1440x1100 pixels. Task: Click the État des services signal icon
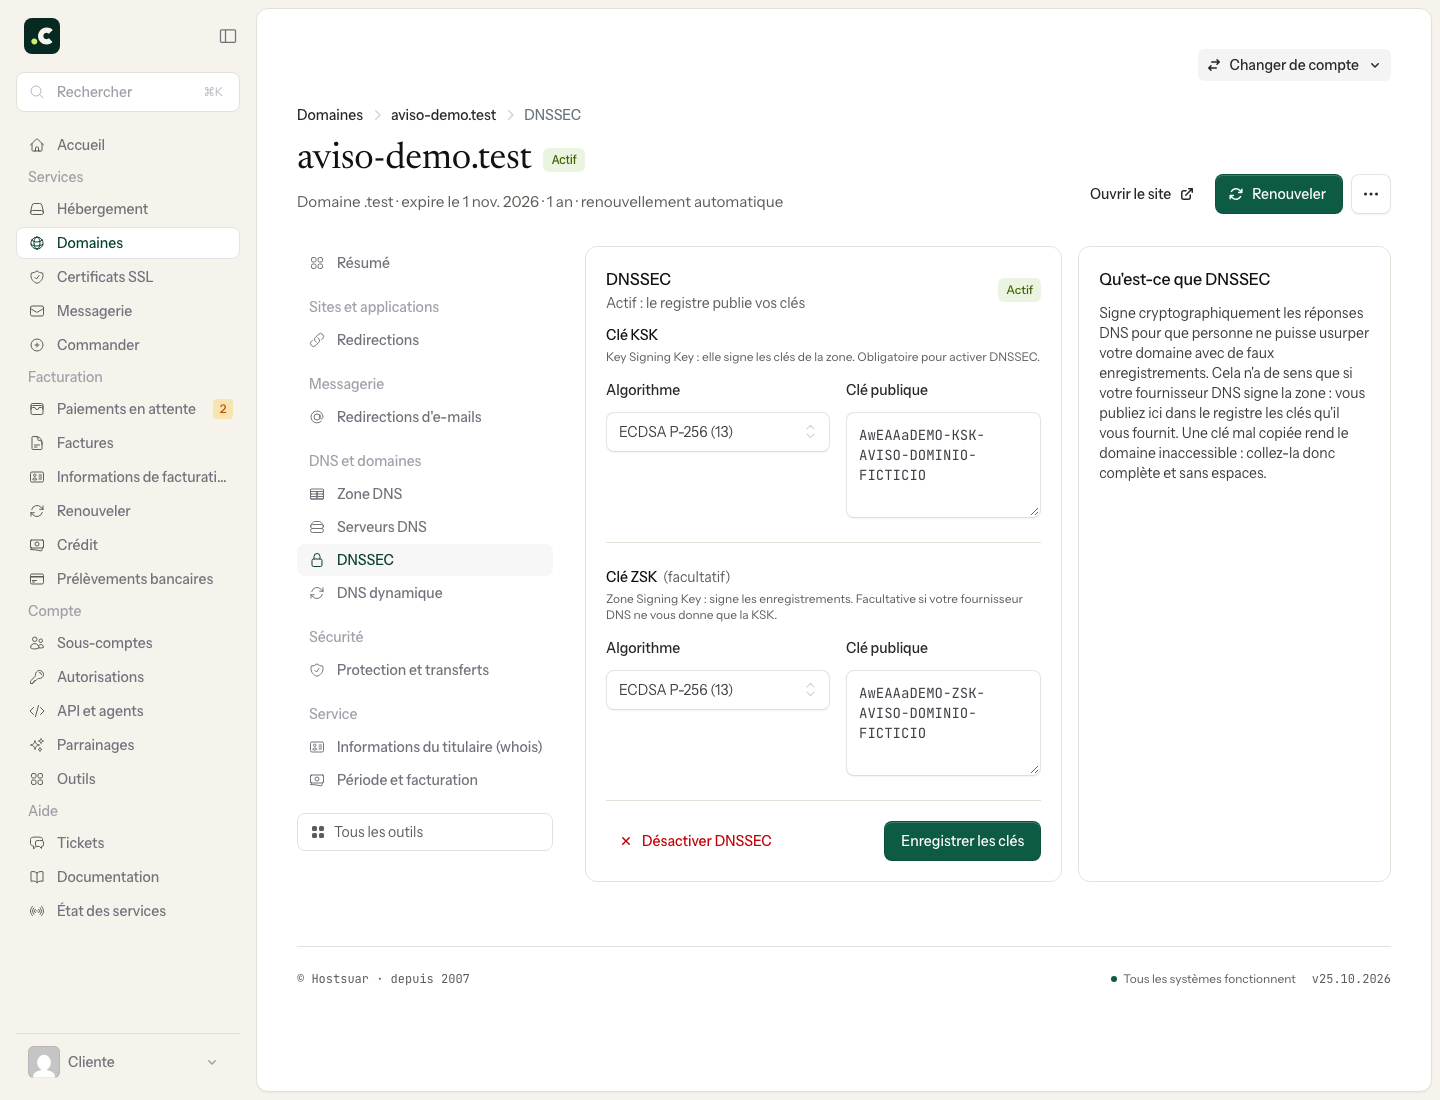(37, 911)
